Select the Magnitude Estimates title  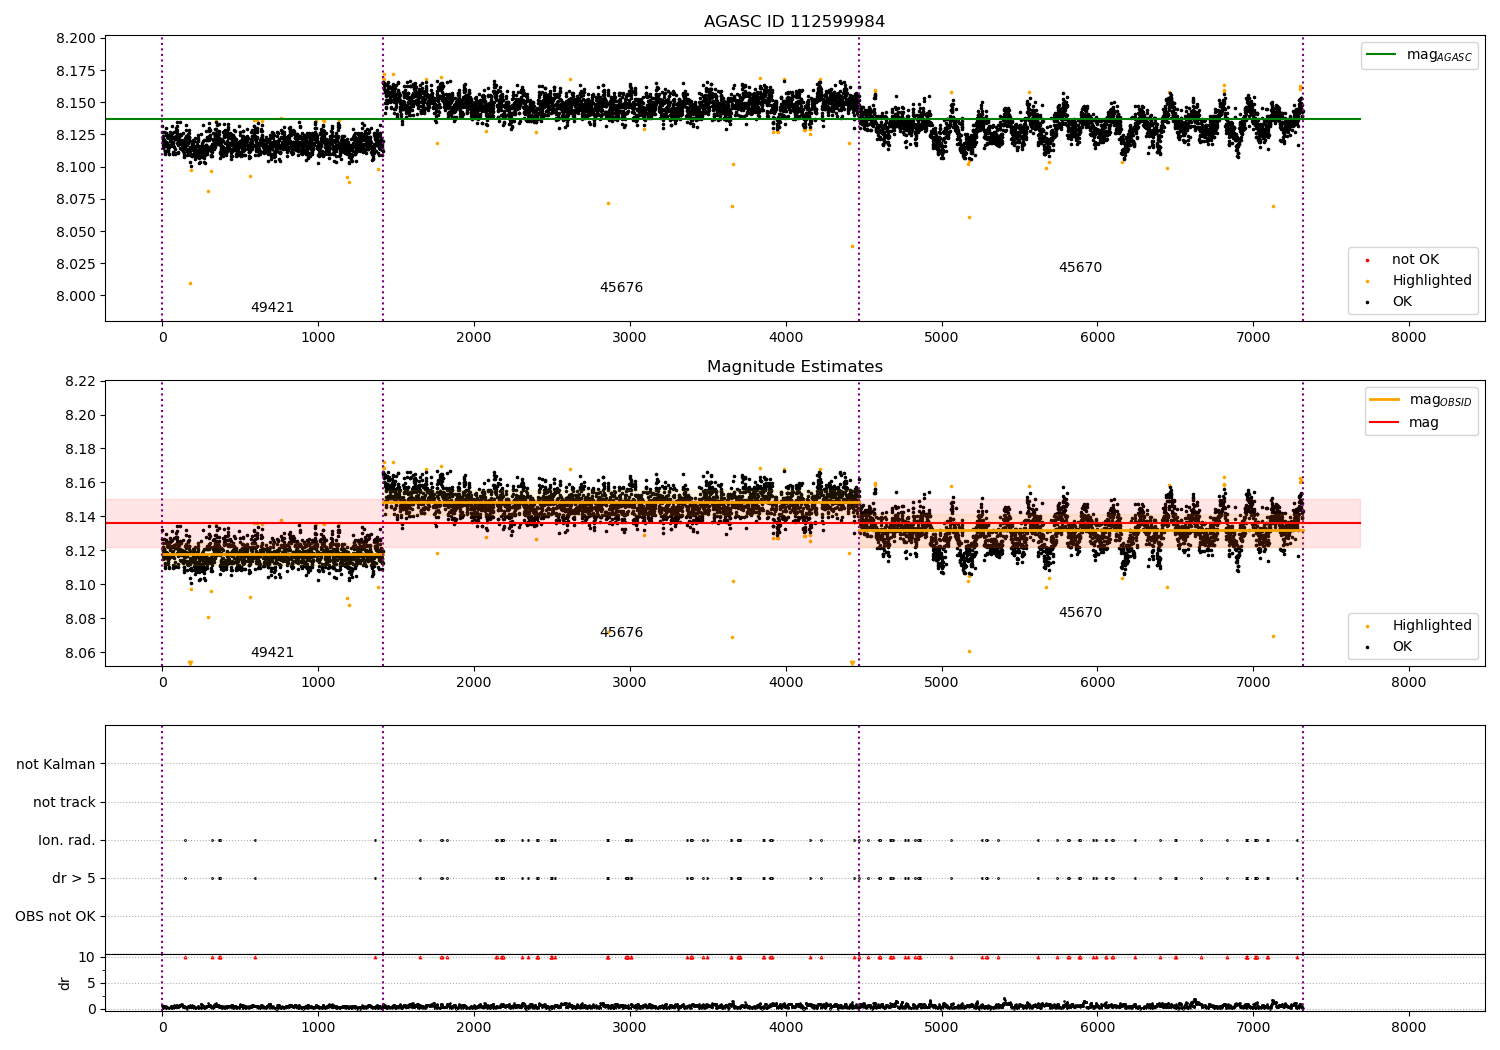[794, 367]
